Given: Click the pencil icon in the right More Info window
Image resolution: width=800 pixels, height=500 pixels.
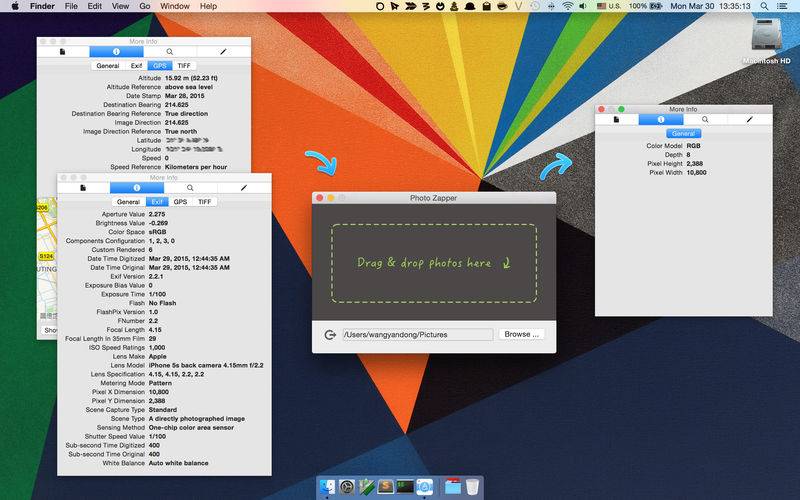Looking at the screenshot, I should [749, 119].
